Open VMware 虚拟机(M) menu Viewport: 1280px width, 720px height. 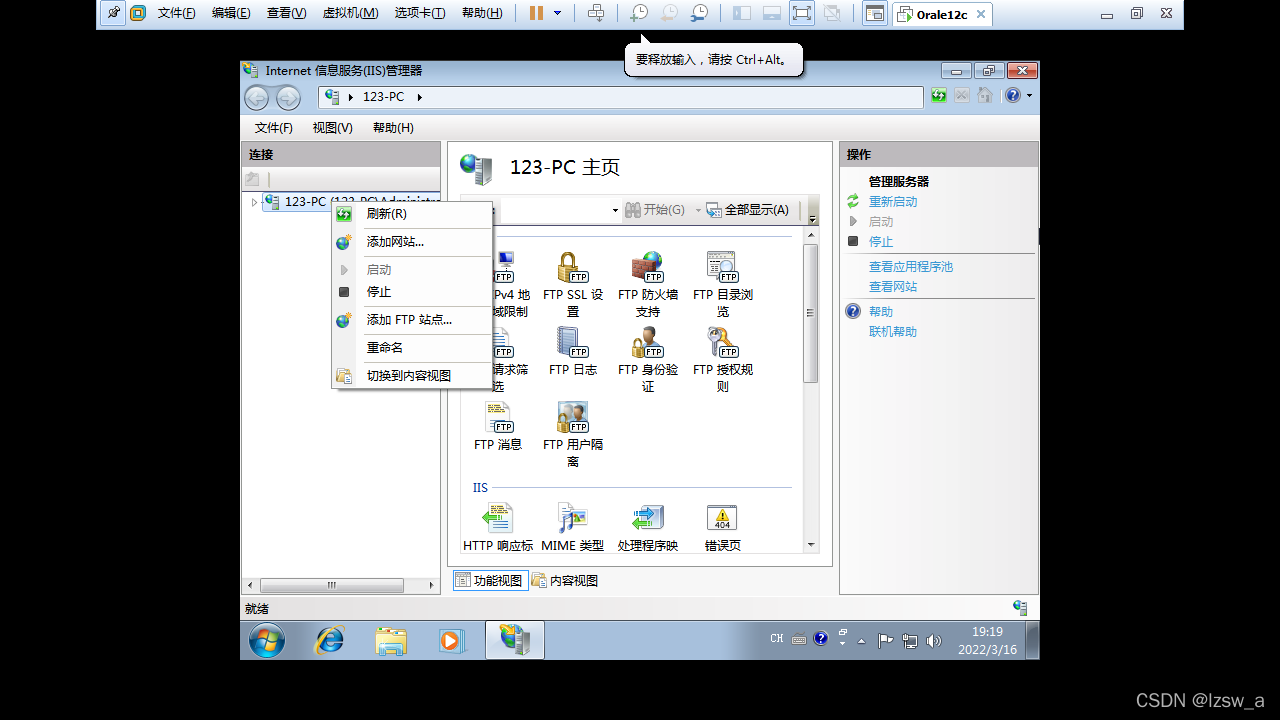click(x=350, y=14)
